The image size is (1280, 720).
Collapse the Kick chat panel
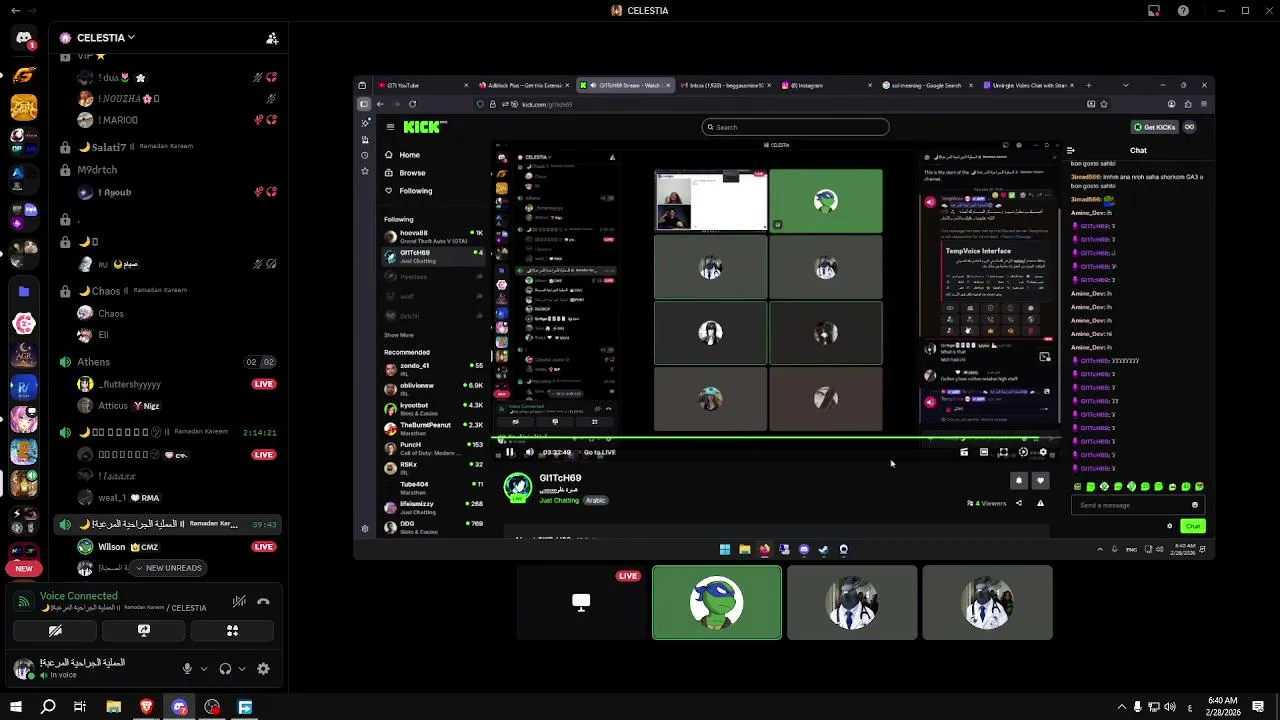(1070, 150)
